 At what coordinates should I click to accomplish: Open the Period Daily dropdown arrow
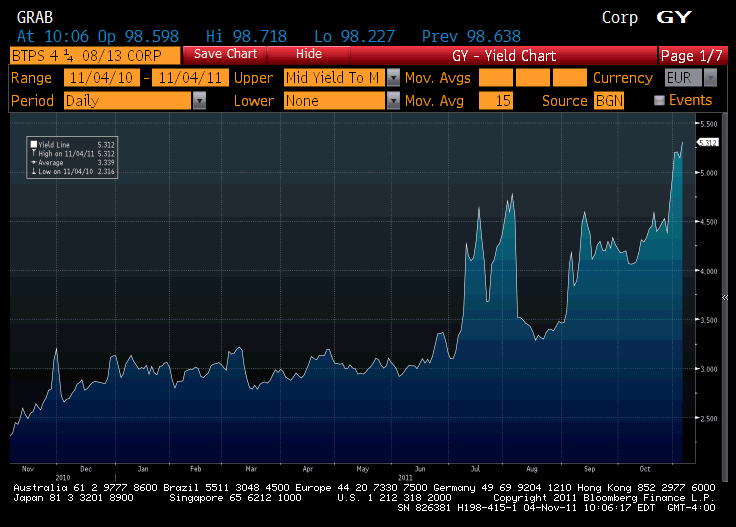(199, 100)
